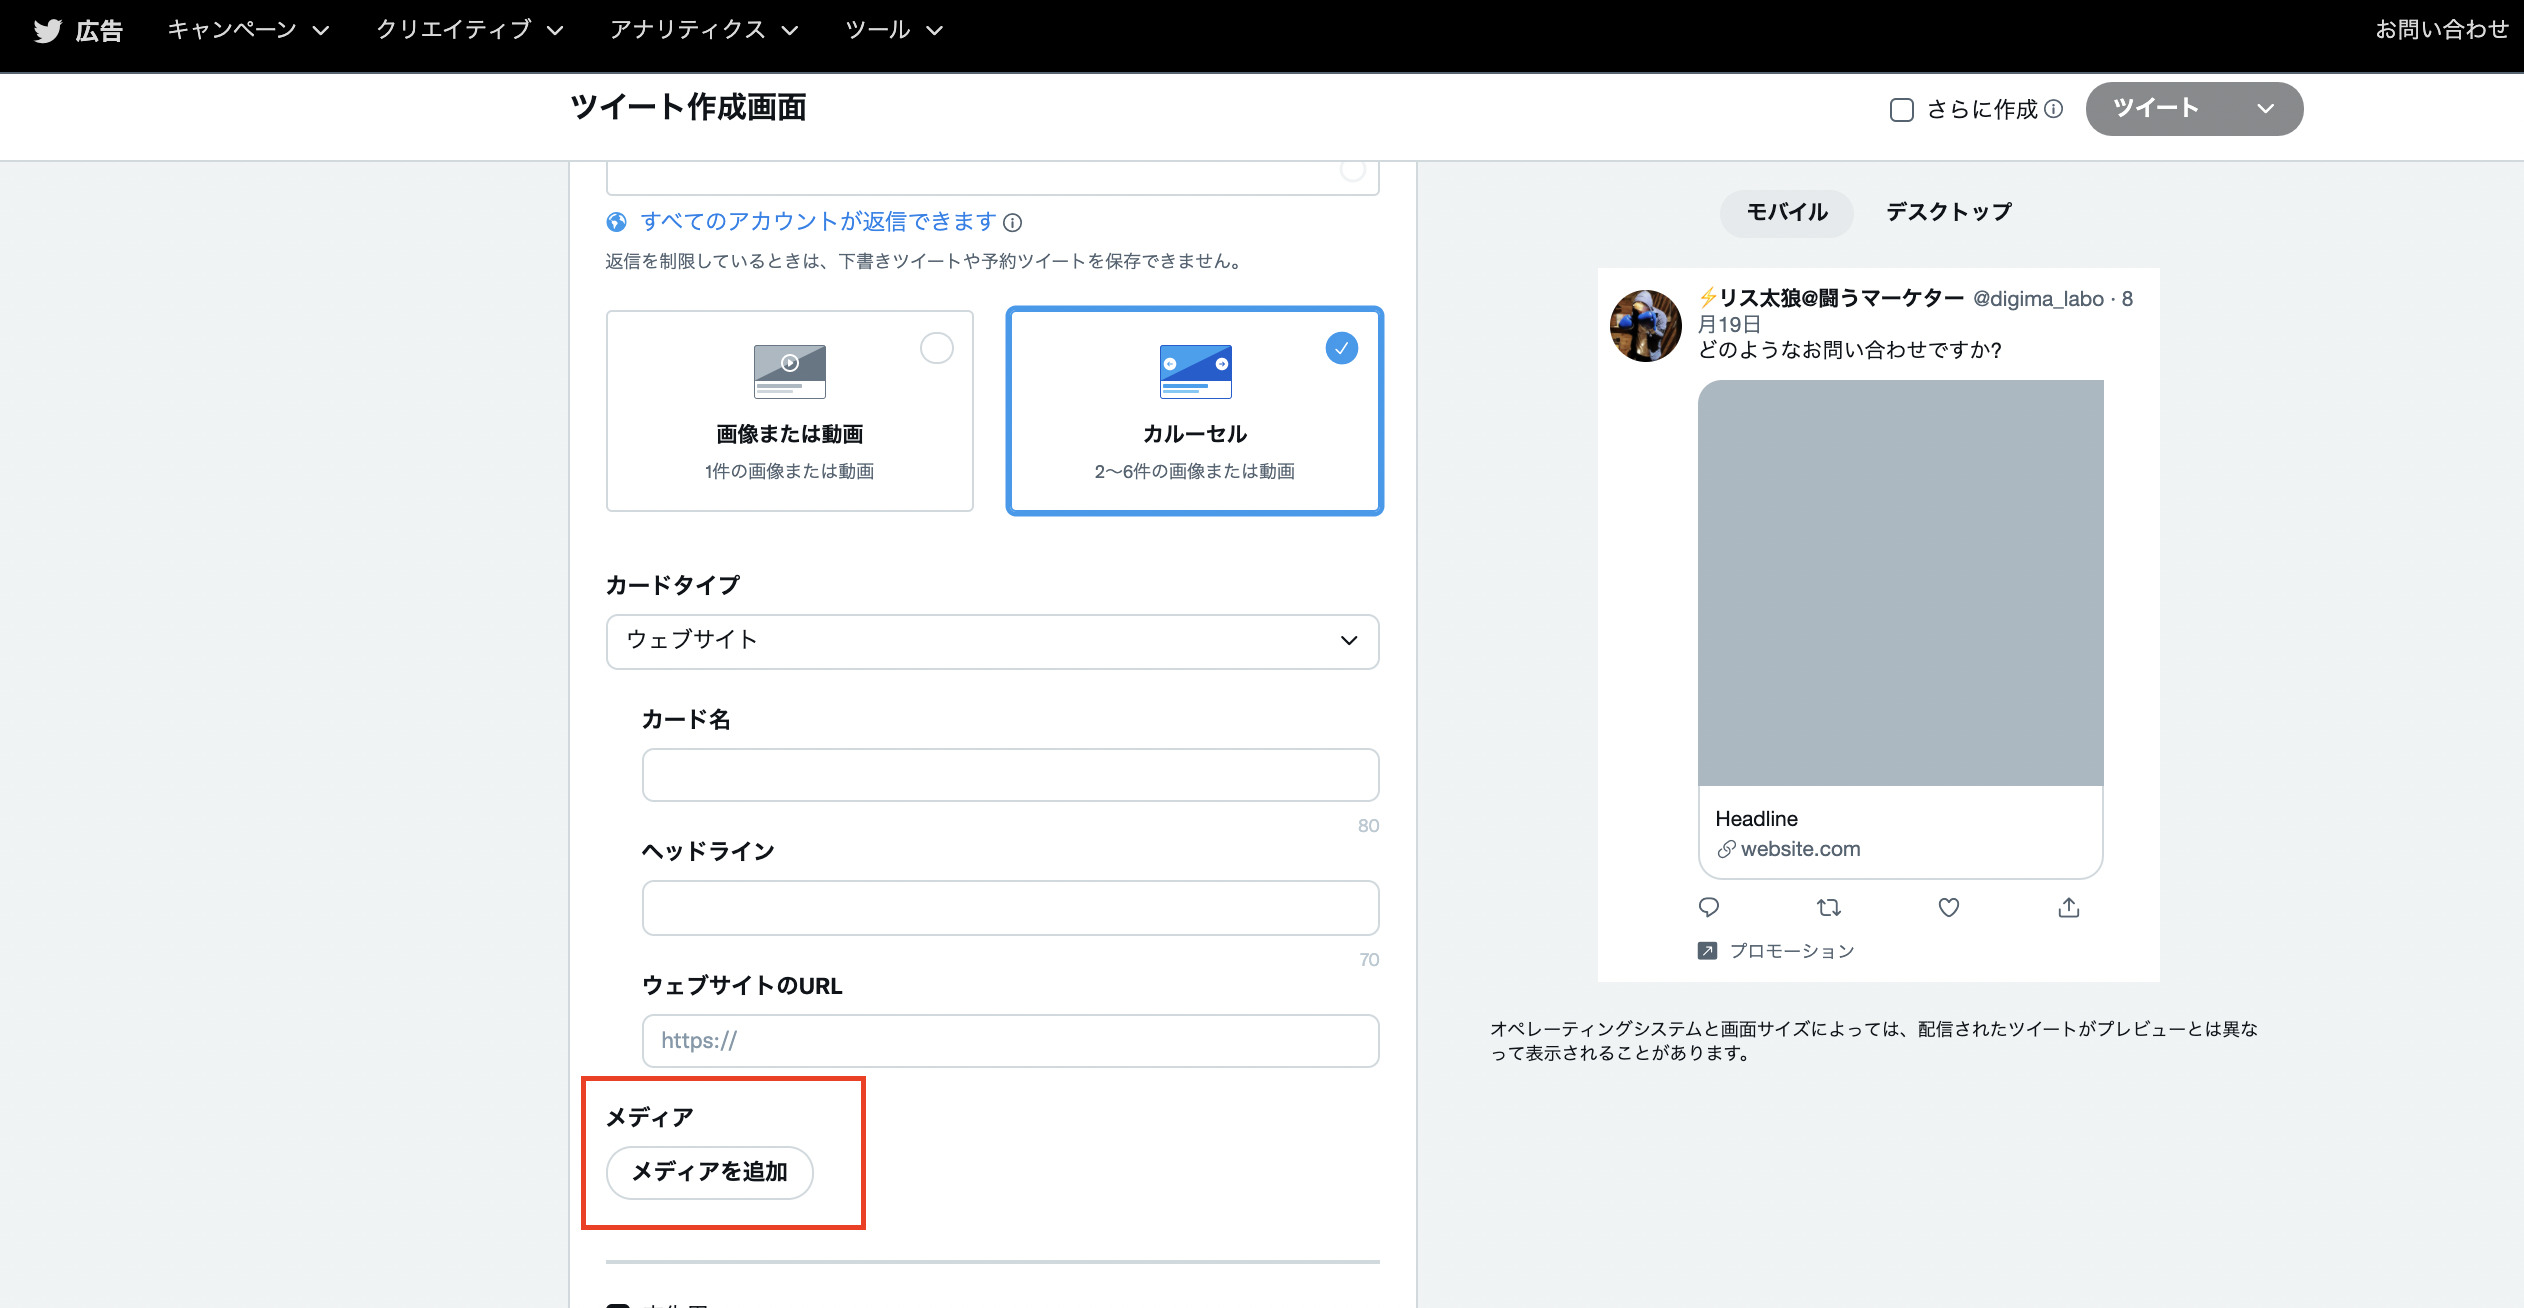Click the ウェブサイトのURL input field
This screenshot has height=1308, width=2524.
click(1010, 1041)
